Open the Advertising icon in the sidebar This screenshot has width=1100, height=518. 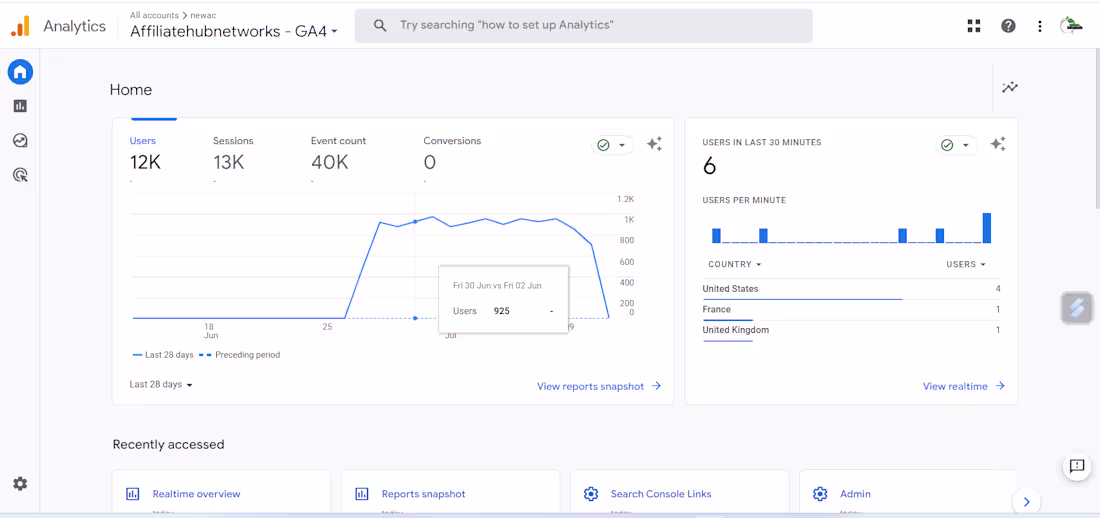pyautogui.click(x=20, y=175)
